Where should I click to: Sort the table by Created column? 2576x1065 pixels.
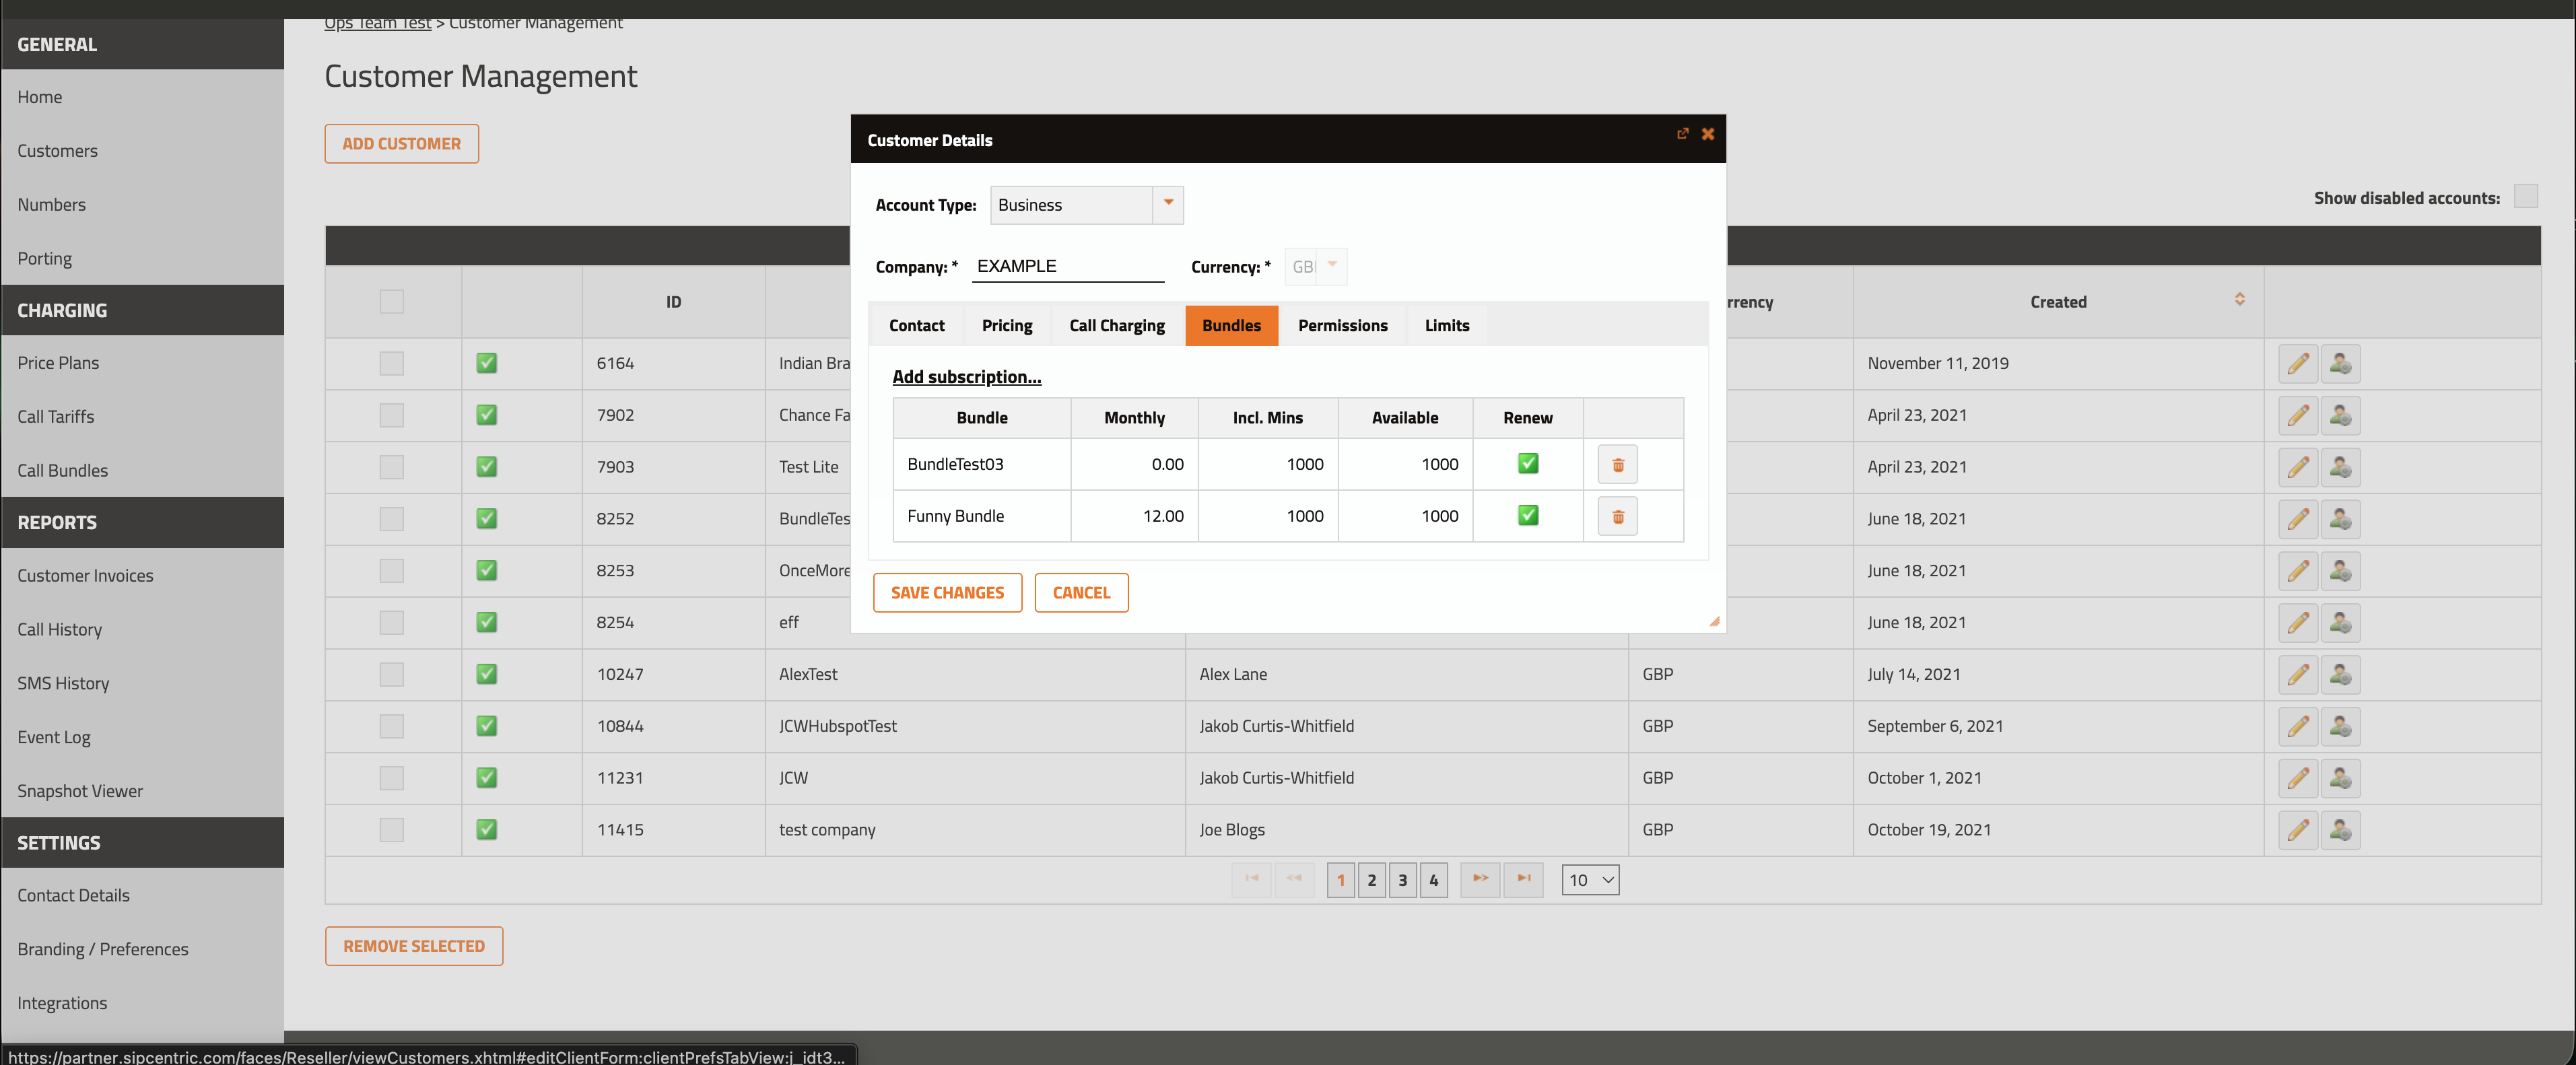(x=2239, y=300)
